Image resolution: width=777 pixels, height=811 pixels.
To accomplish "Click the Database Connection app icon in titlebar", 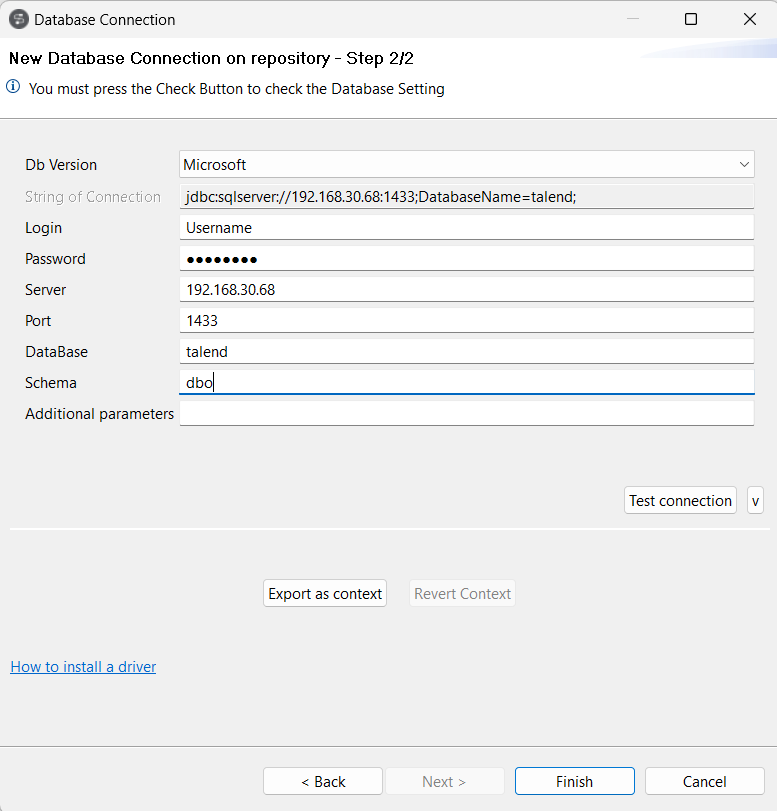I will pos(20,19).
